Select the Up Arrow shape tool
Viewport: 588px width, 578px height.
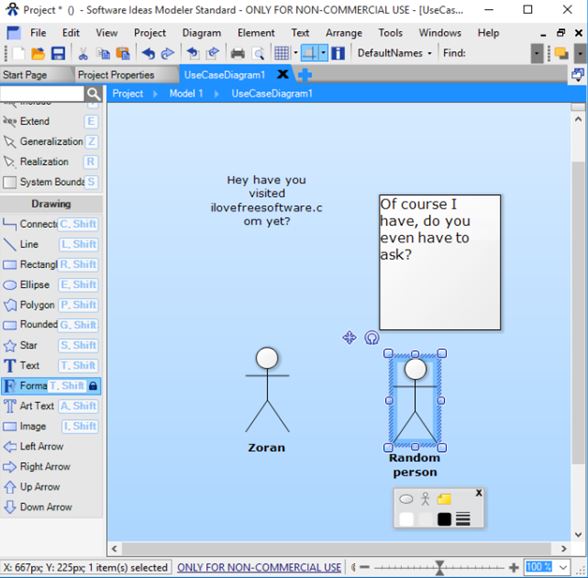[50, 487]
